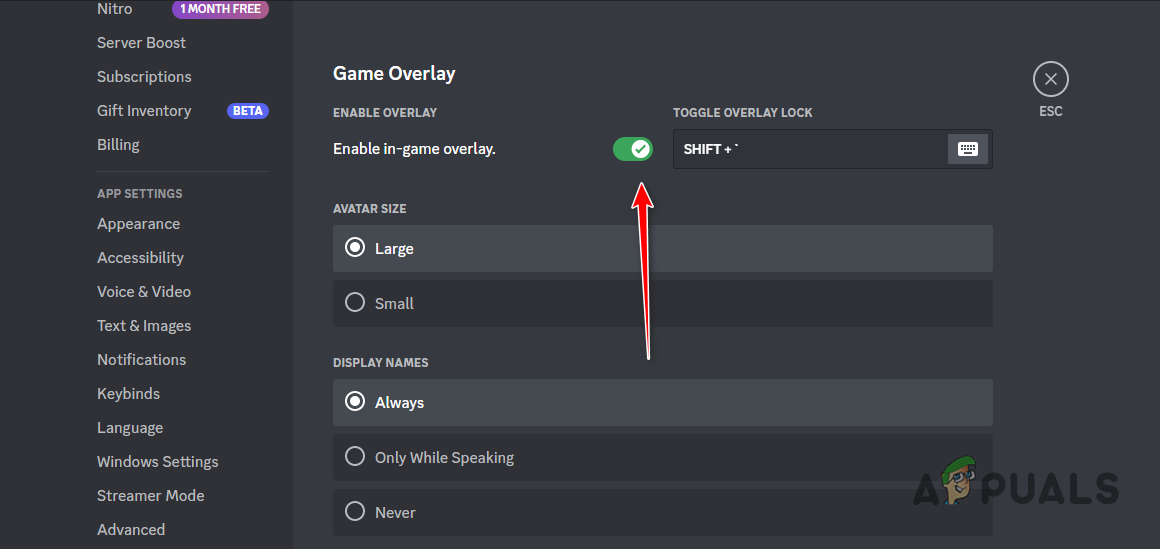Open Accessibility settings
Image resolution: width=1160 pixels, height=549 pixels.
140,258
